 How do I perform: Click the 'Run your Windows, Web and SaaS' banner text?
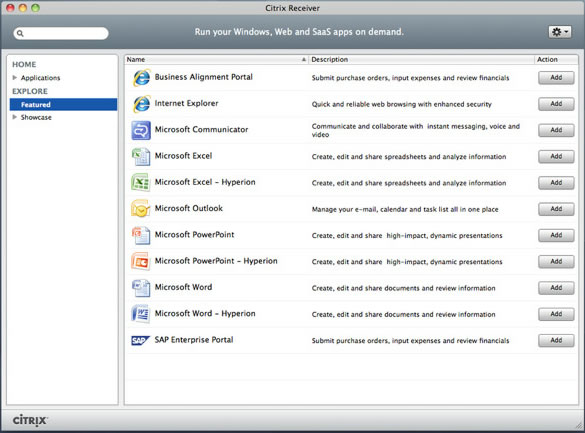[x=299, y=32]
